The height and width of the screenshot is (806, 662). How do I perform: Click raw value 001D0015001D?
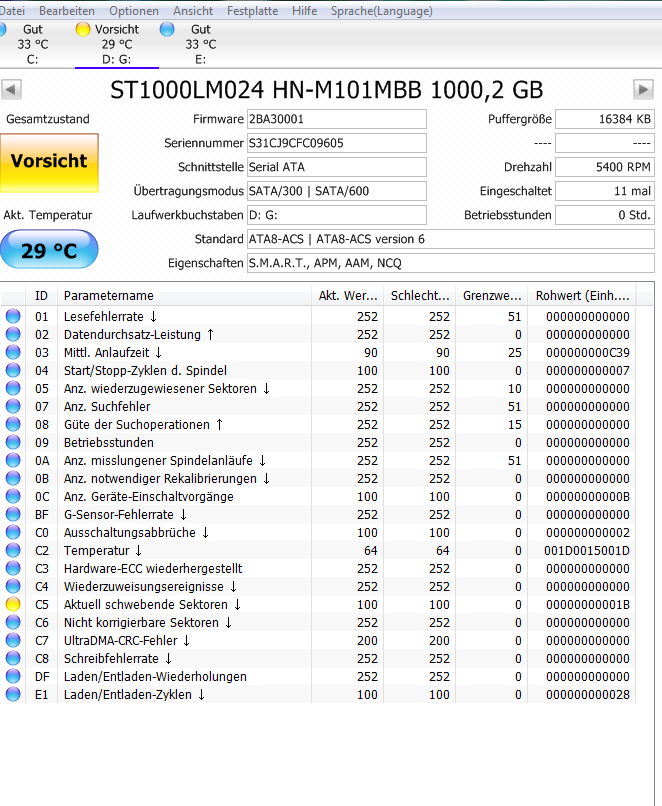[x=587, y=551]
